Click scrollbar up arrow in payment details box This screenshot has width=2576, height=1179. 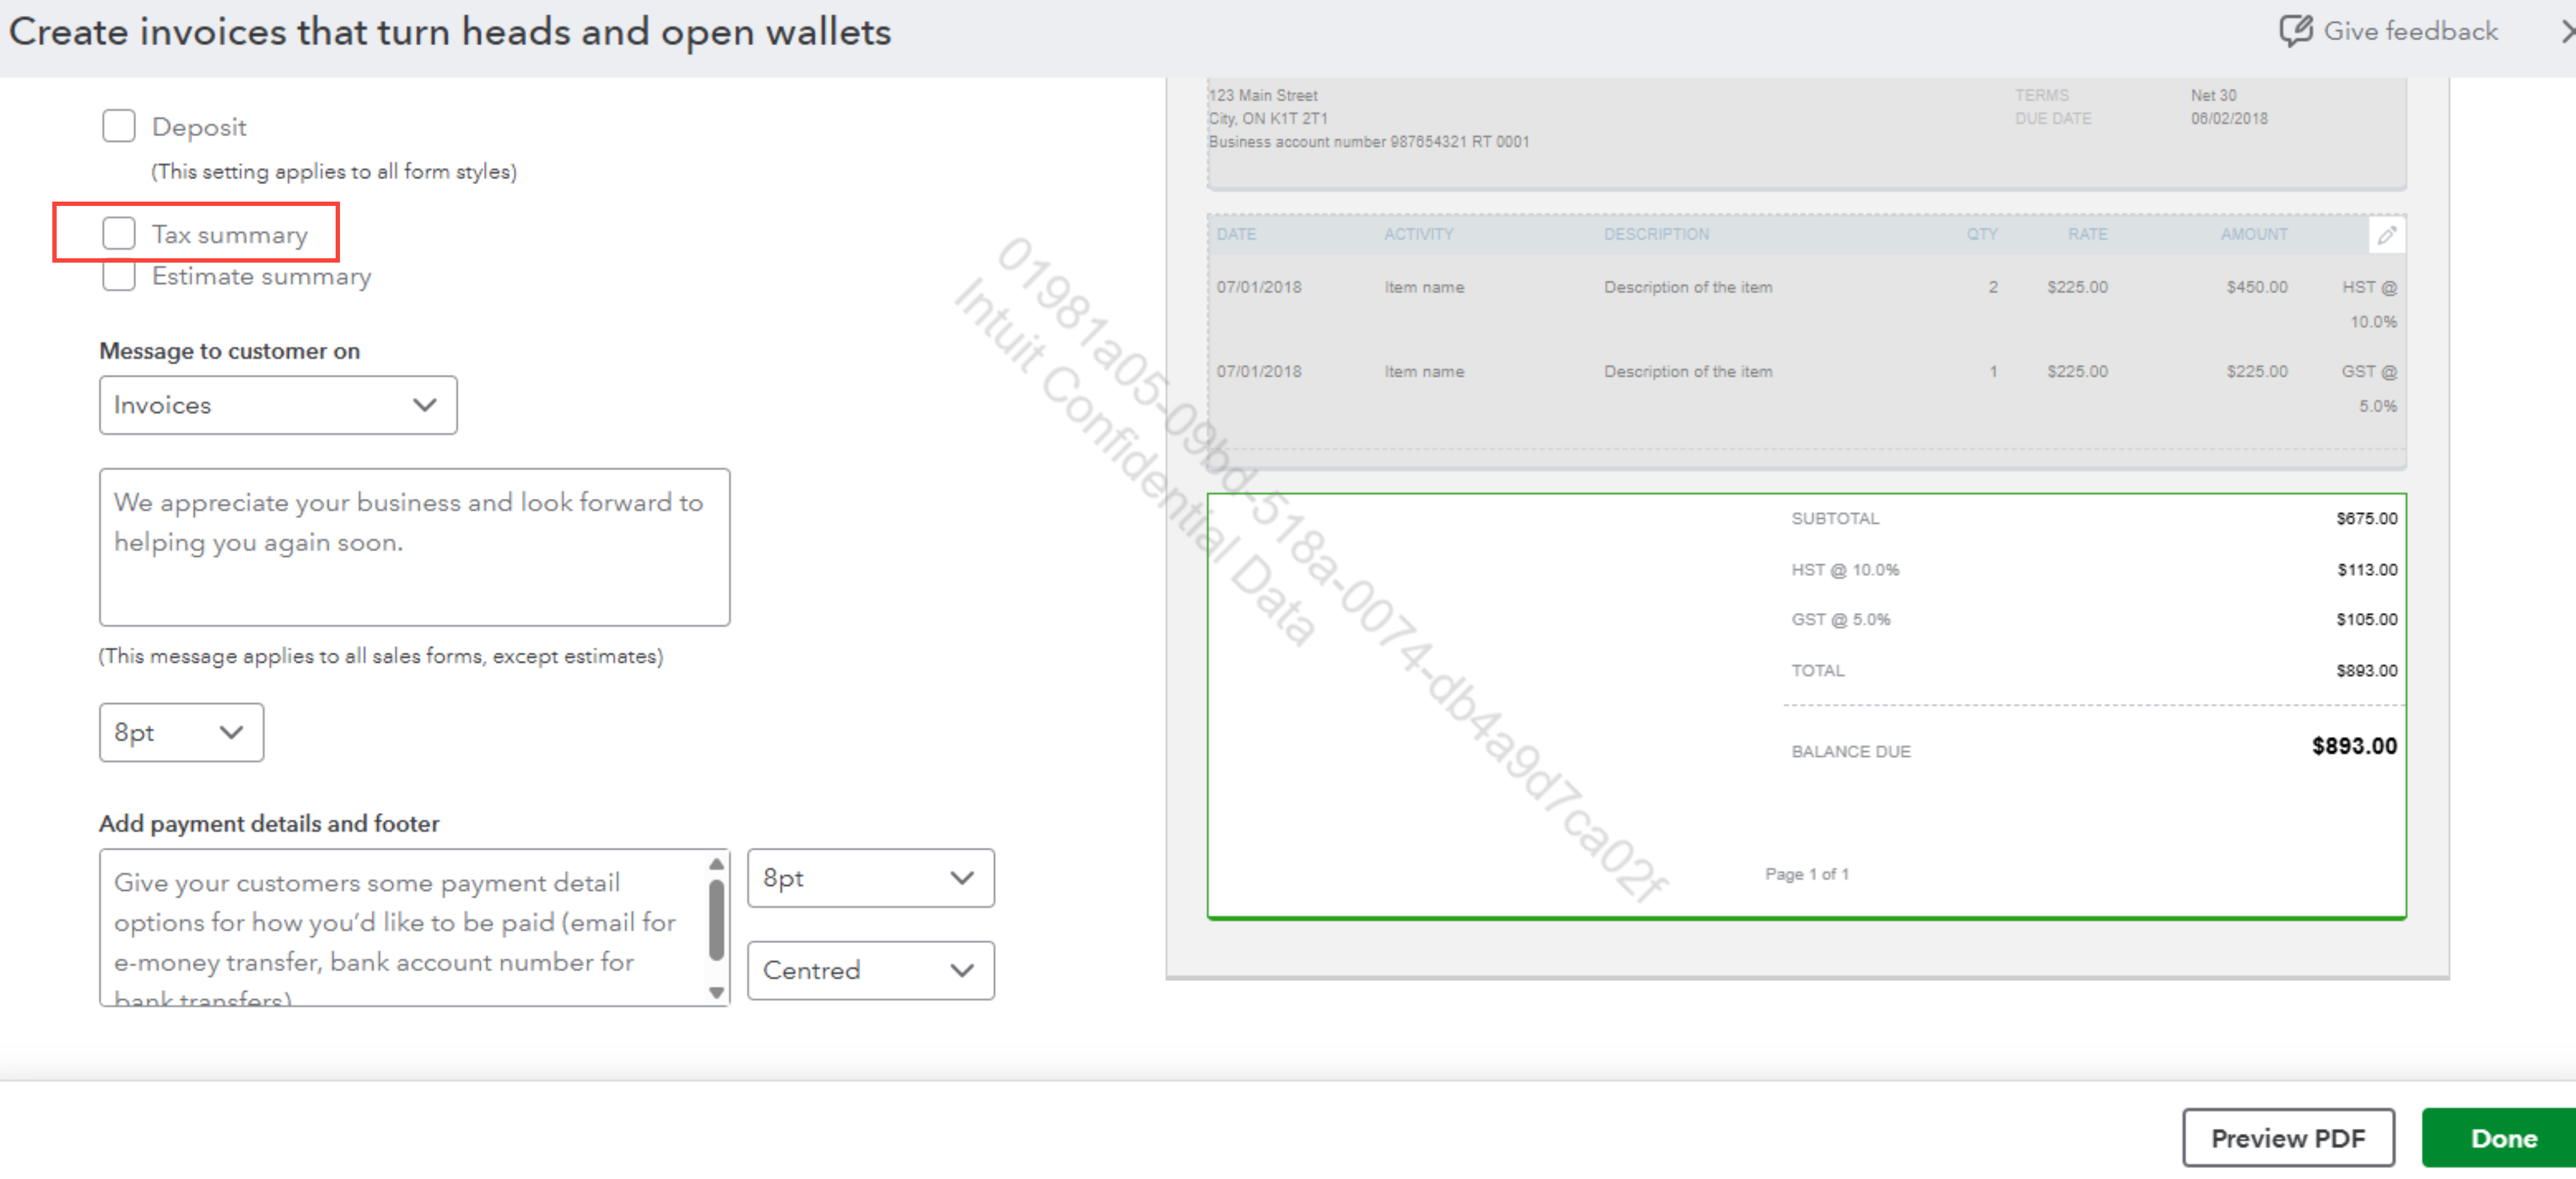pos(716,864)
